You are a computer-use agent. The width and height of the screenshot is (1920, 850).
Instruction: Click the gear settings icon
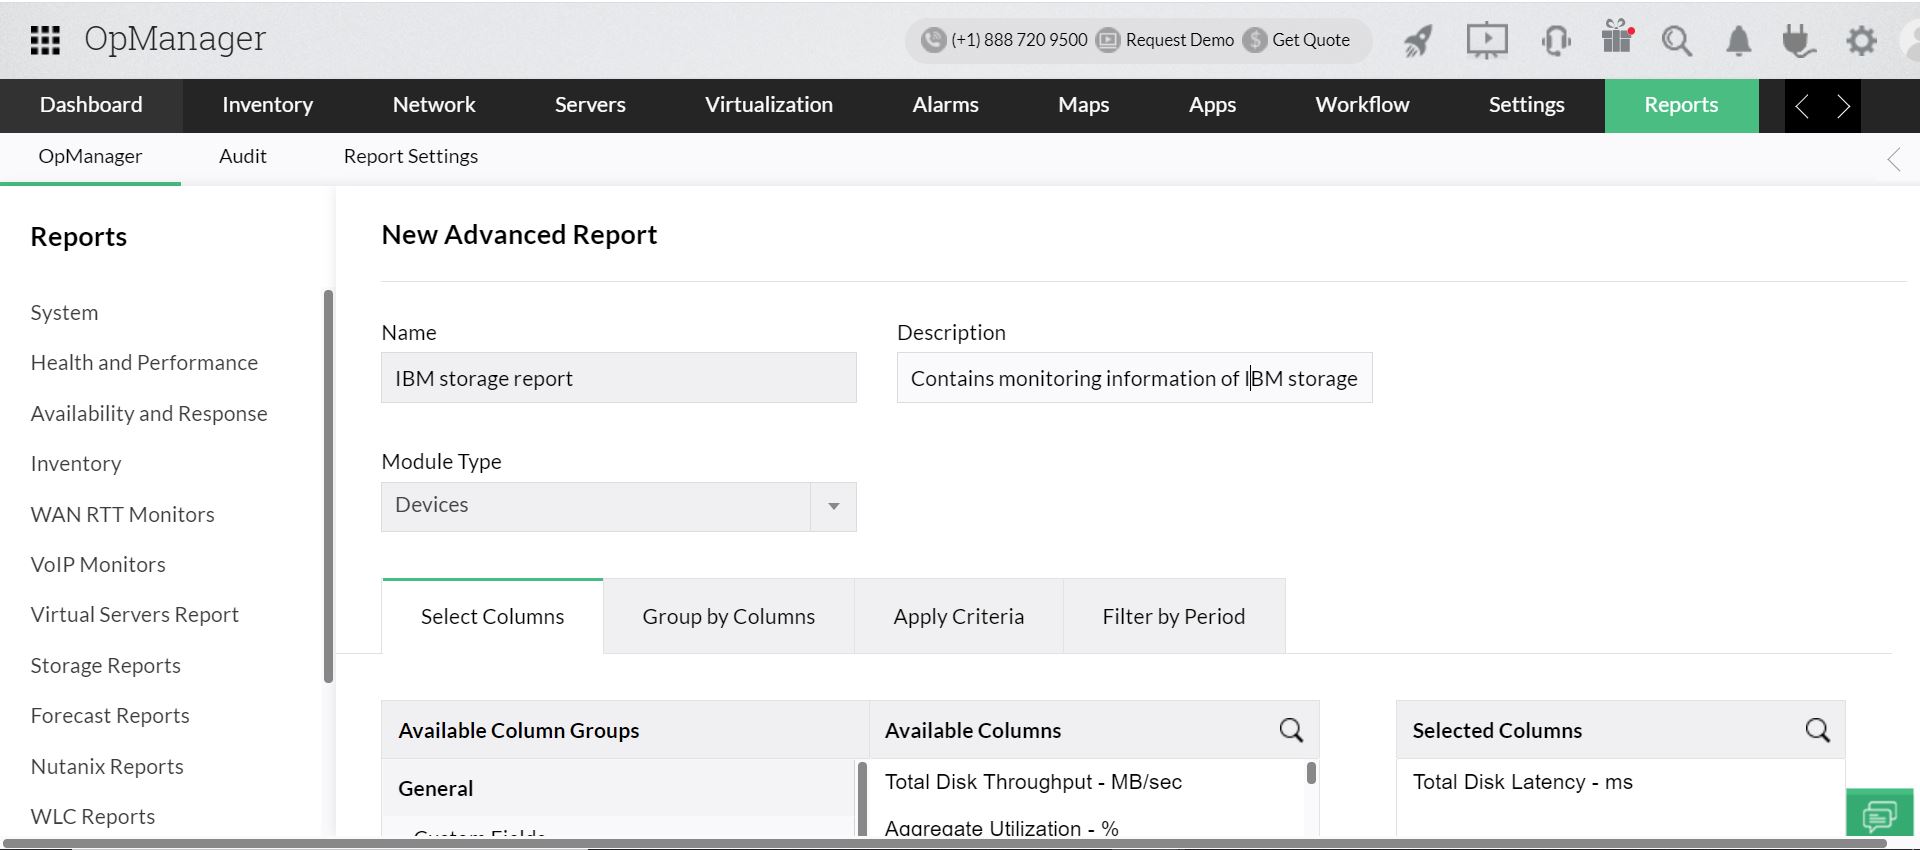[1861, 41]
